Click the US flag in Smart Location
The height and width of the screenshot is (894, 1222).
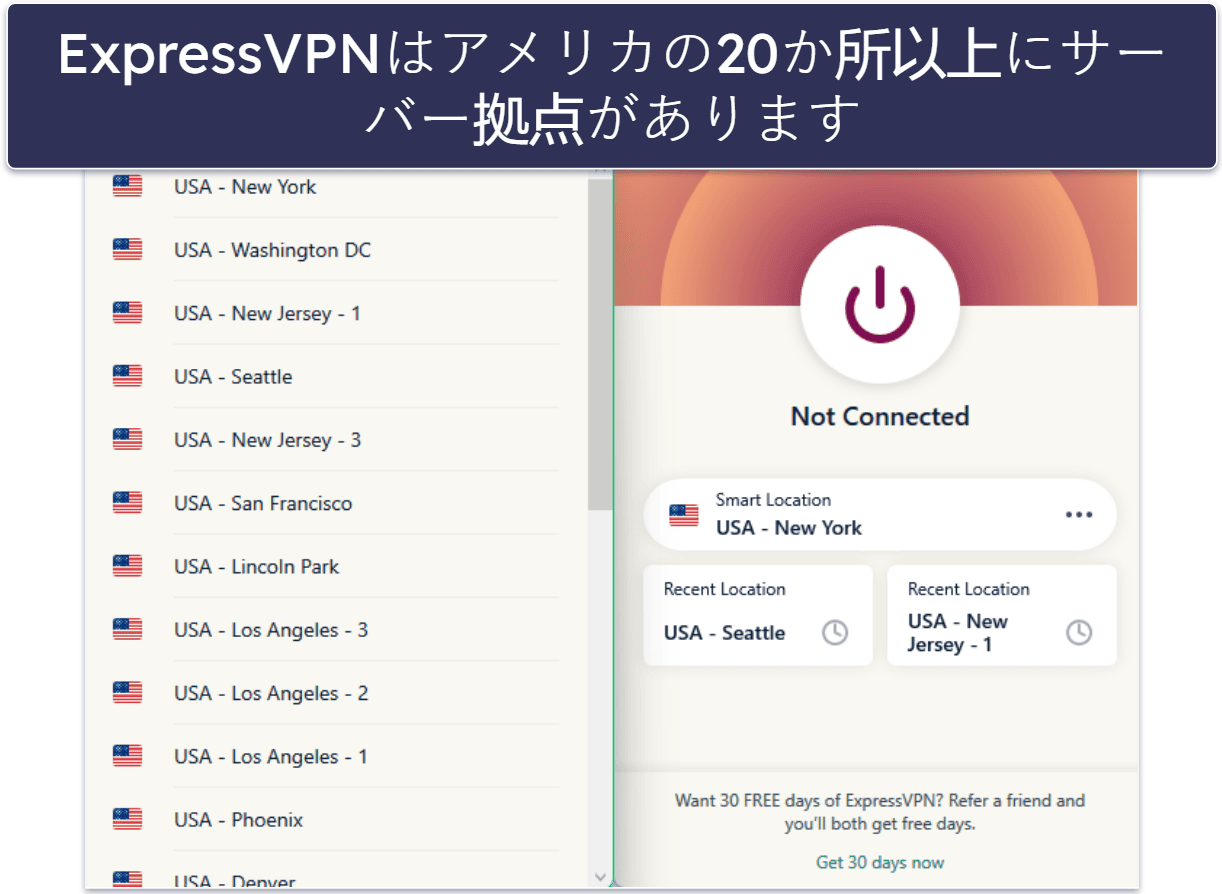click(684, 515)
